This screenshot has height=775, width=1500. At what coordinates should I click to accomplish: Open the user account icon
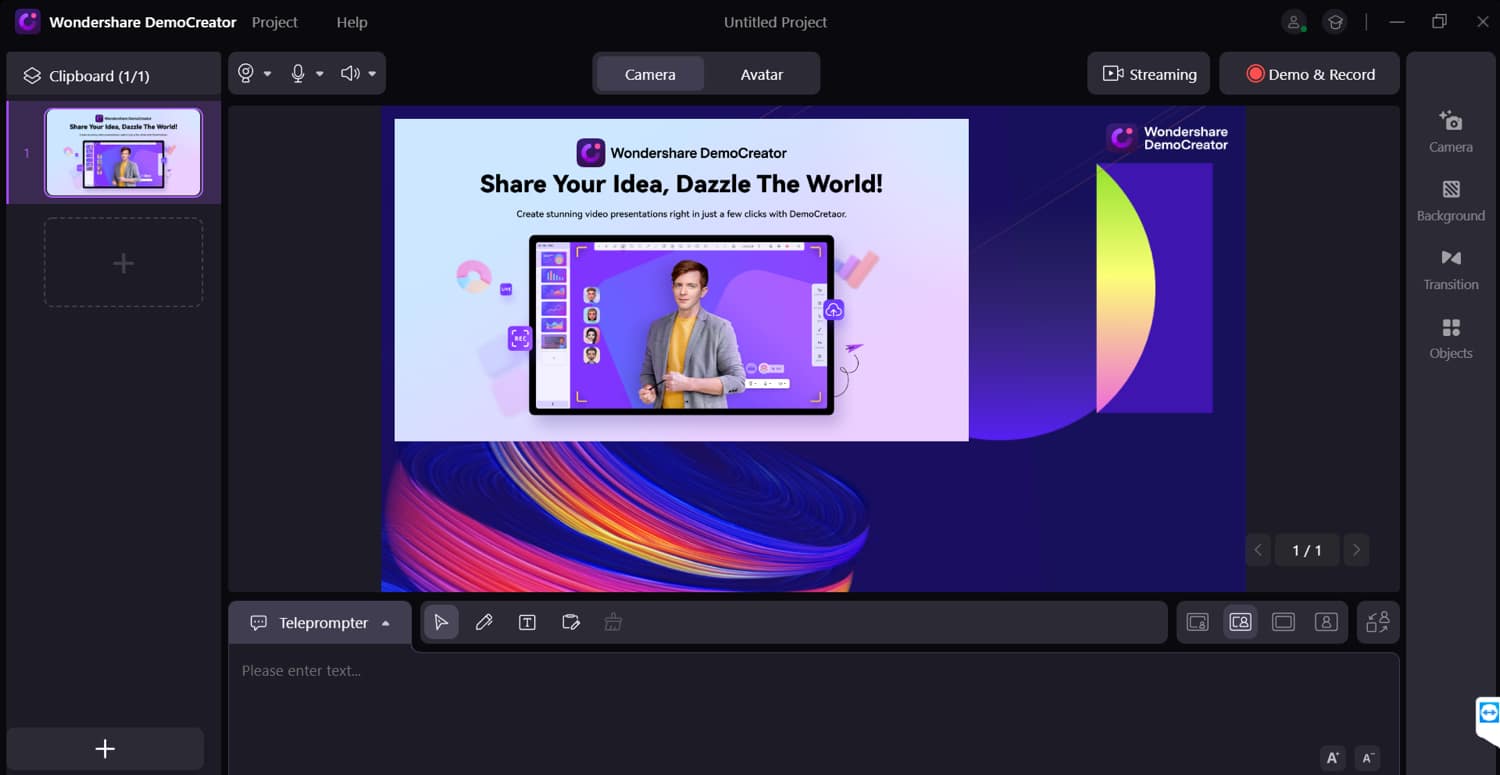1294,22
